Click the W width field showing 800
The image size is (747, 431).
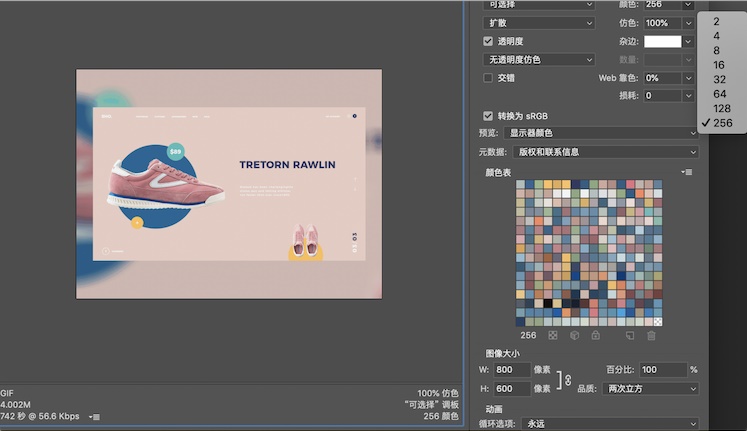(512, 370)
